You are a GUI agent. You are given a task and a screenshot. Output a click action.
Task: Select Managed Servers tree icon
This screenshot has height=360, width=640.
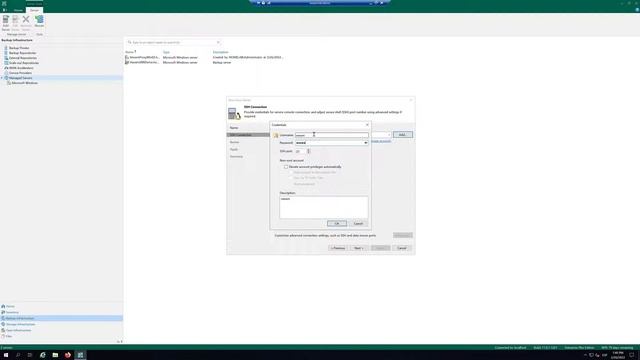6,78
